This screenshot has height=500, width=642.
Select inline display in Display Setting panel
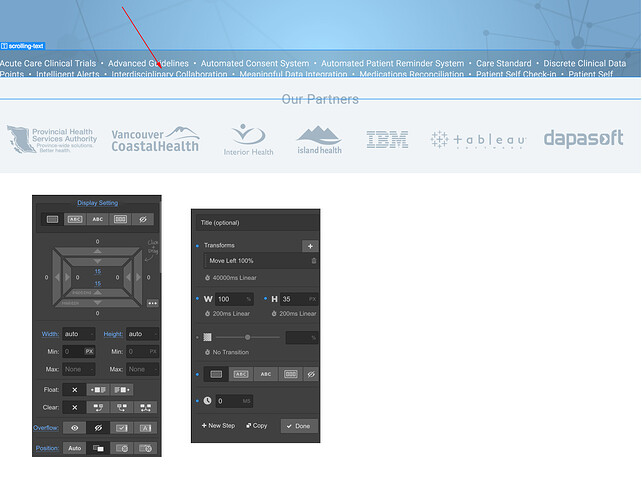pyautogui.click(x=97, y=219)
